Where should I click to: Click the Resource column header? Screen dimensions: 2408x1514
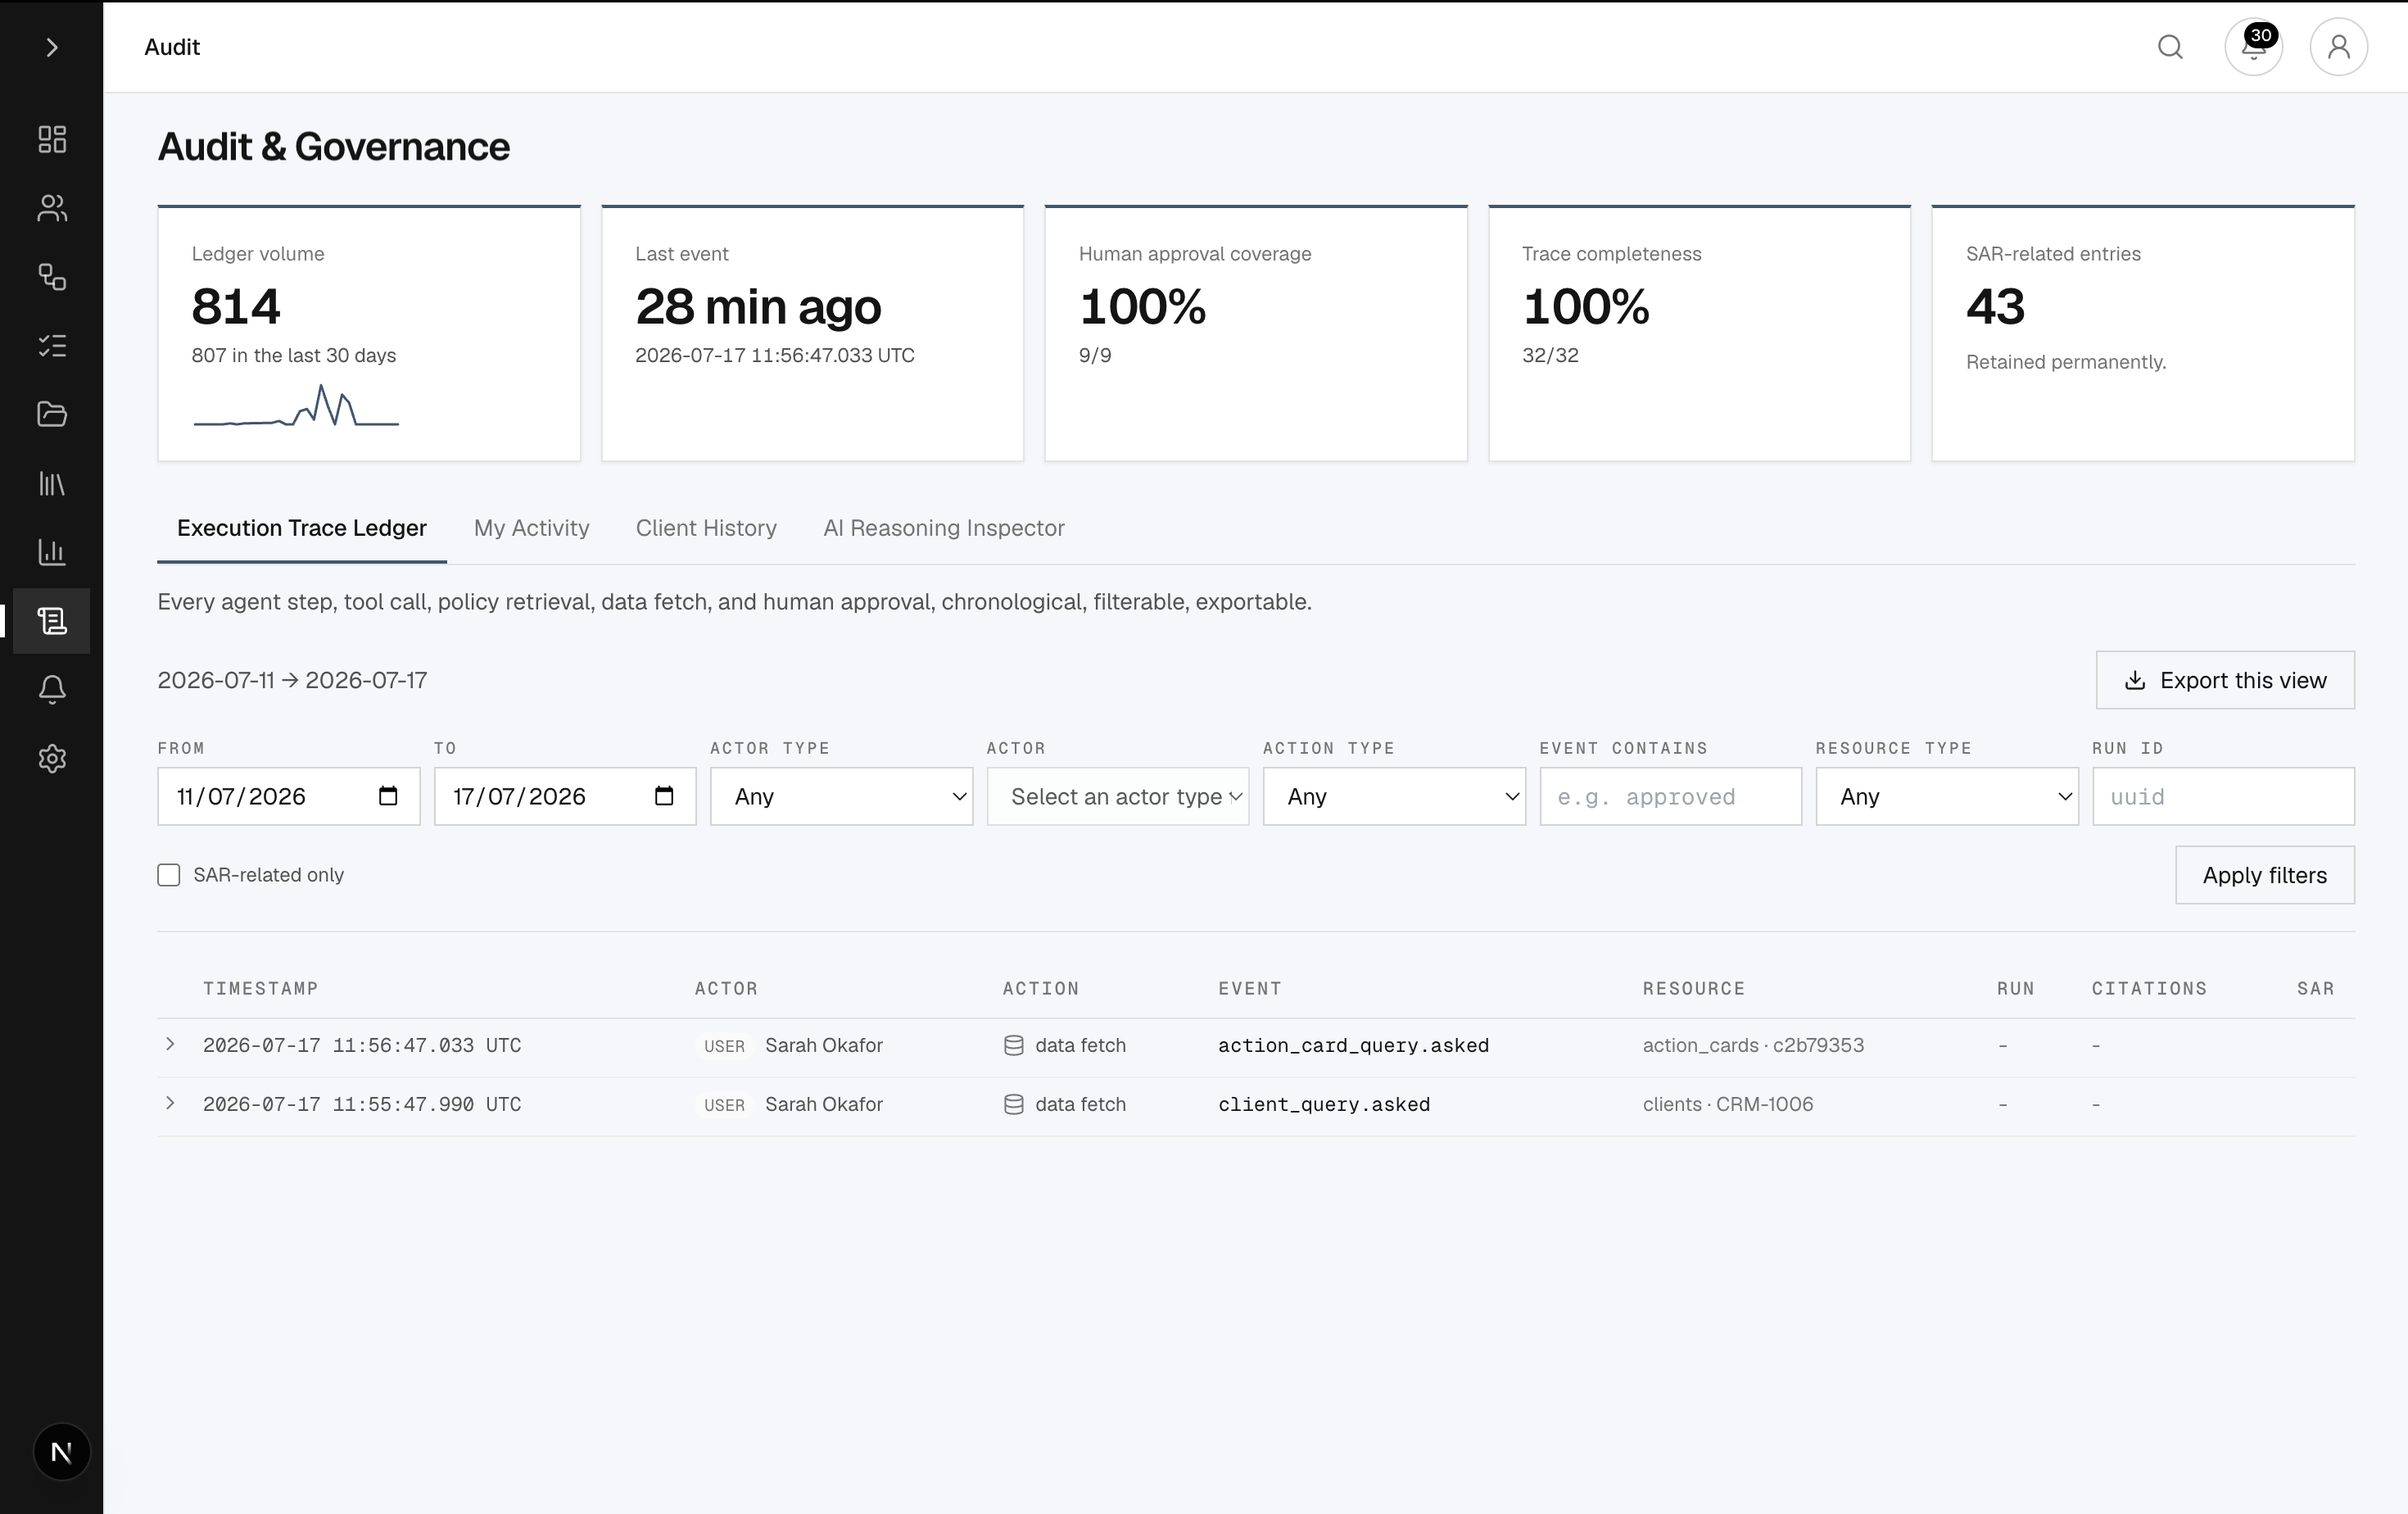click(1693, 989)
